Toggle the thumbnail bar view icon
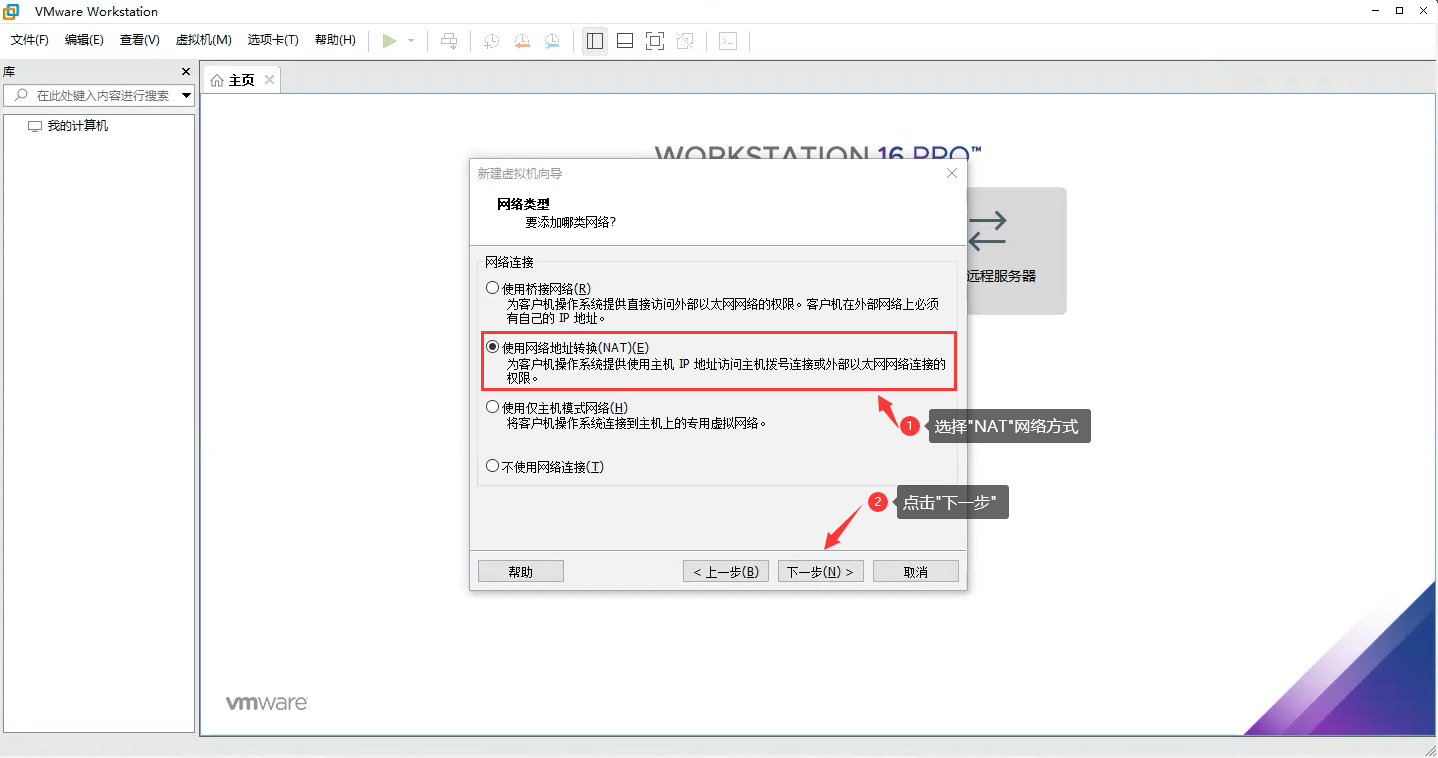 point(625,41)
